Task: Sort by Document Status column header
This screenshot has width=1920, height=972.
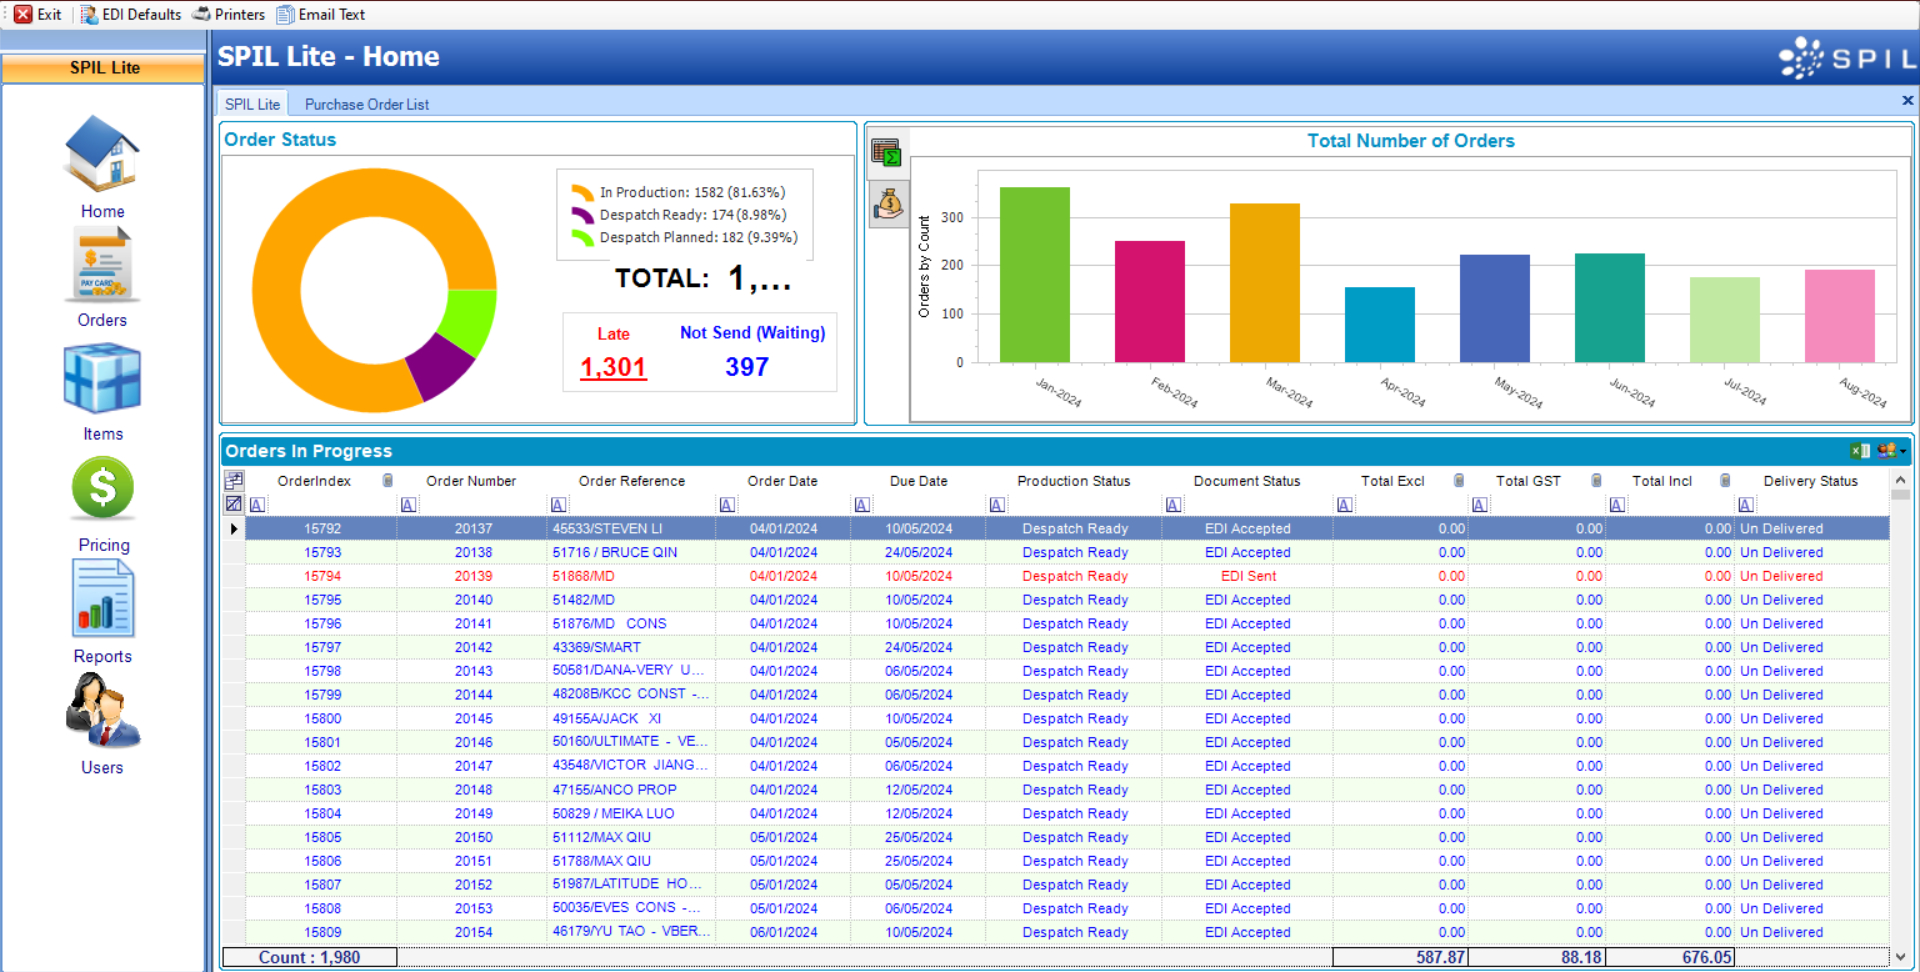Action: click(1246, 481)
